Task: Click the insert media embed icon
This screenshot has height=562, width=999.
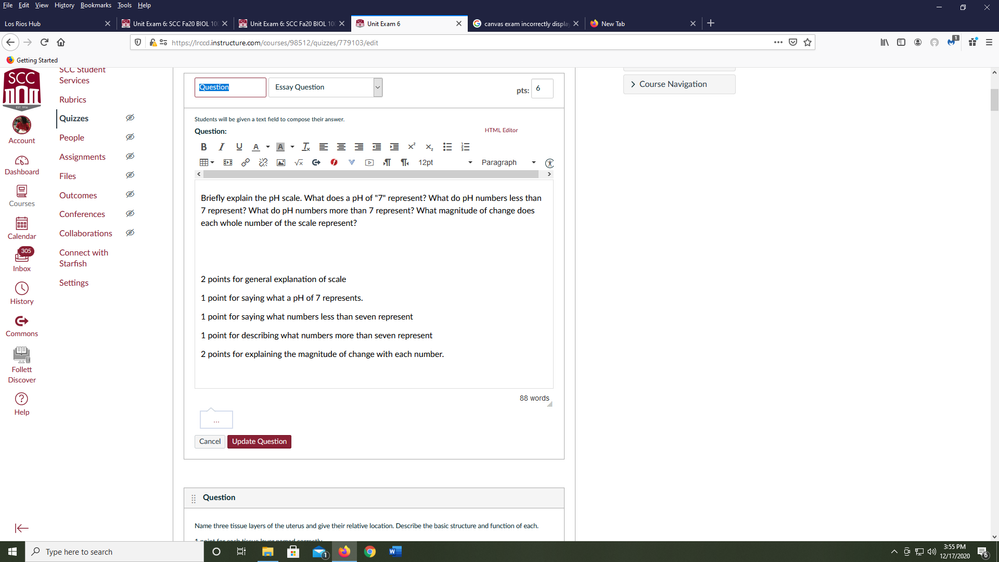Action: click(x=227, y=162)
